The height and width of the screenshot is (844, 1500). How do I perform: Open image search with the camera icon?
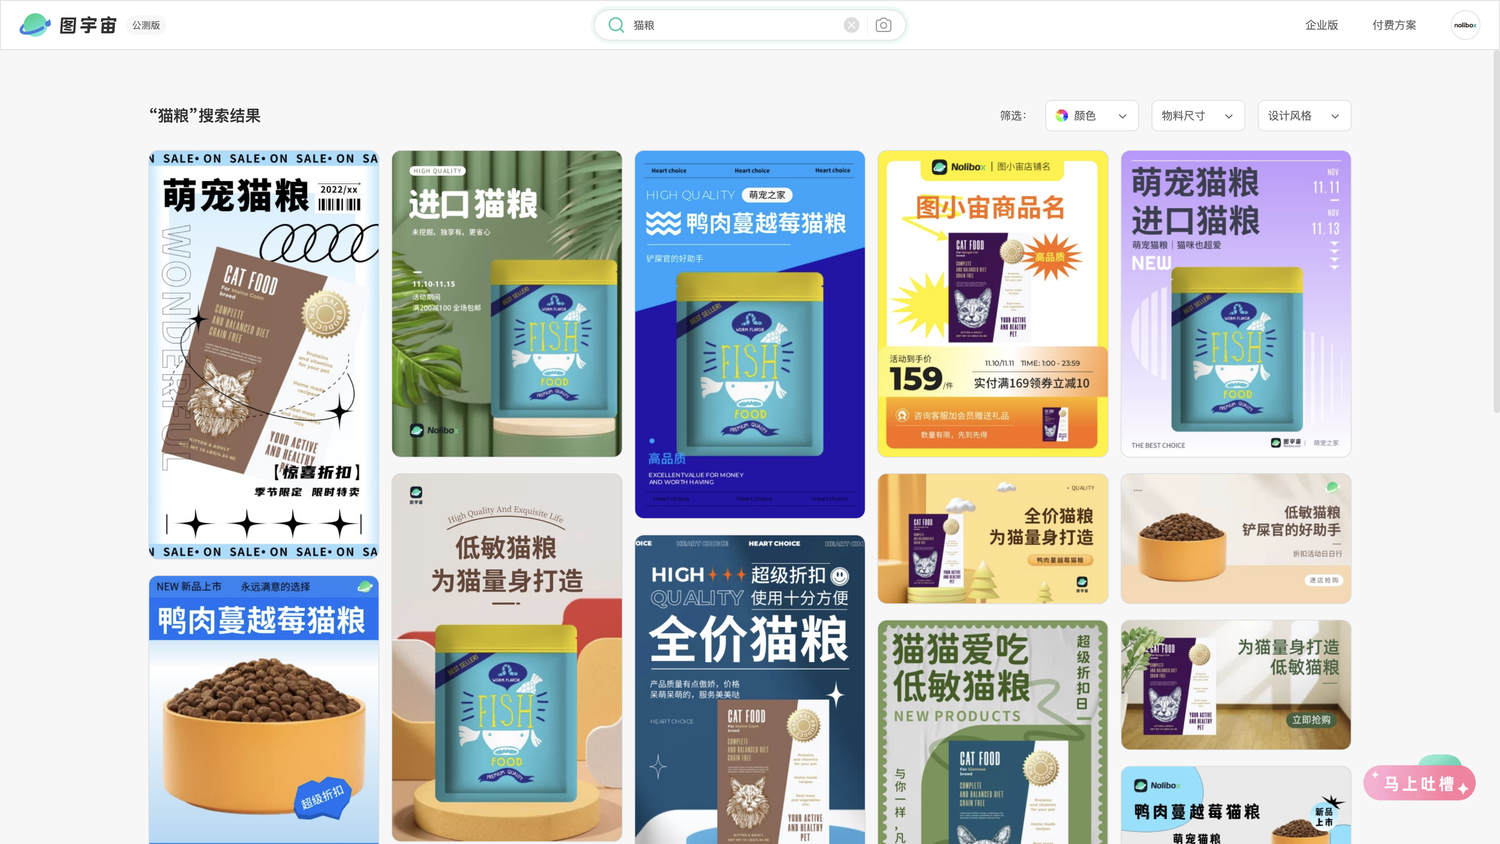pos(883,25)
